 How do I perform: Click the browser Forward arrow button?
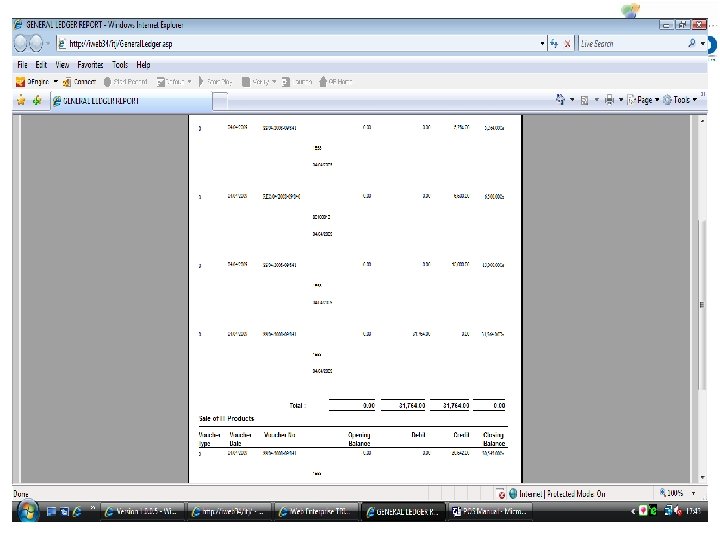(x=36, y=44)
